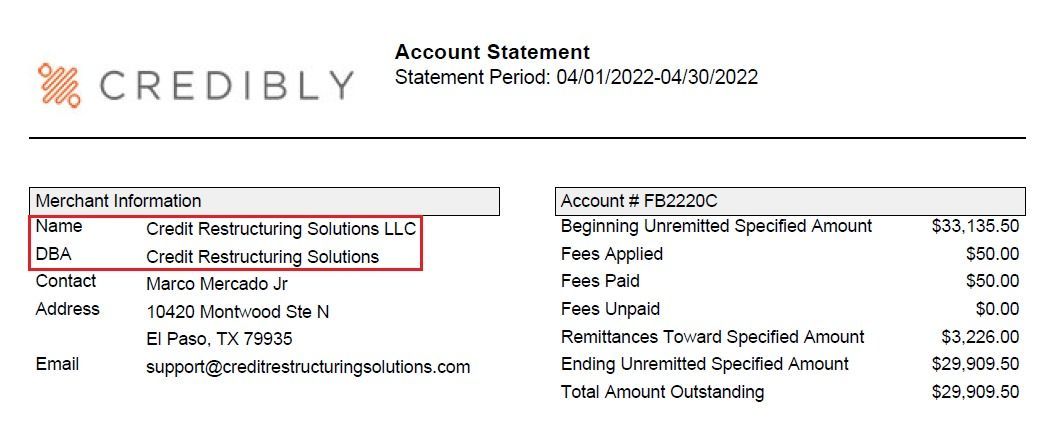
Task: Click the Account Statement heading
Action: [492, 52]
